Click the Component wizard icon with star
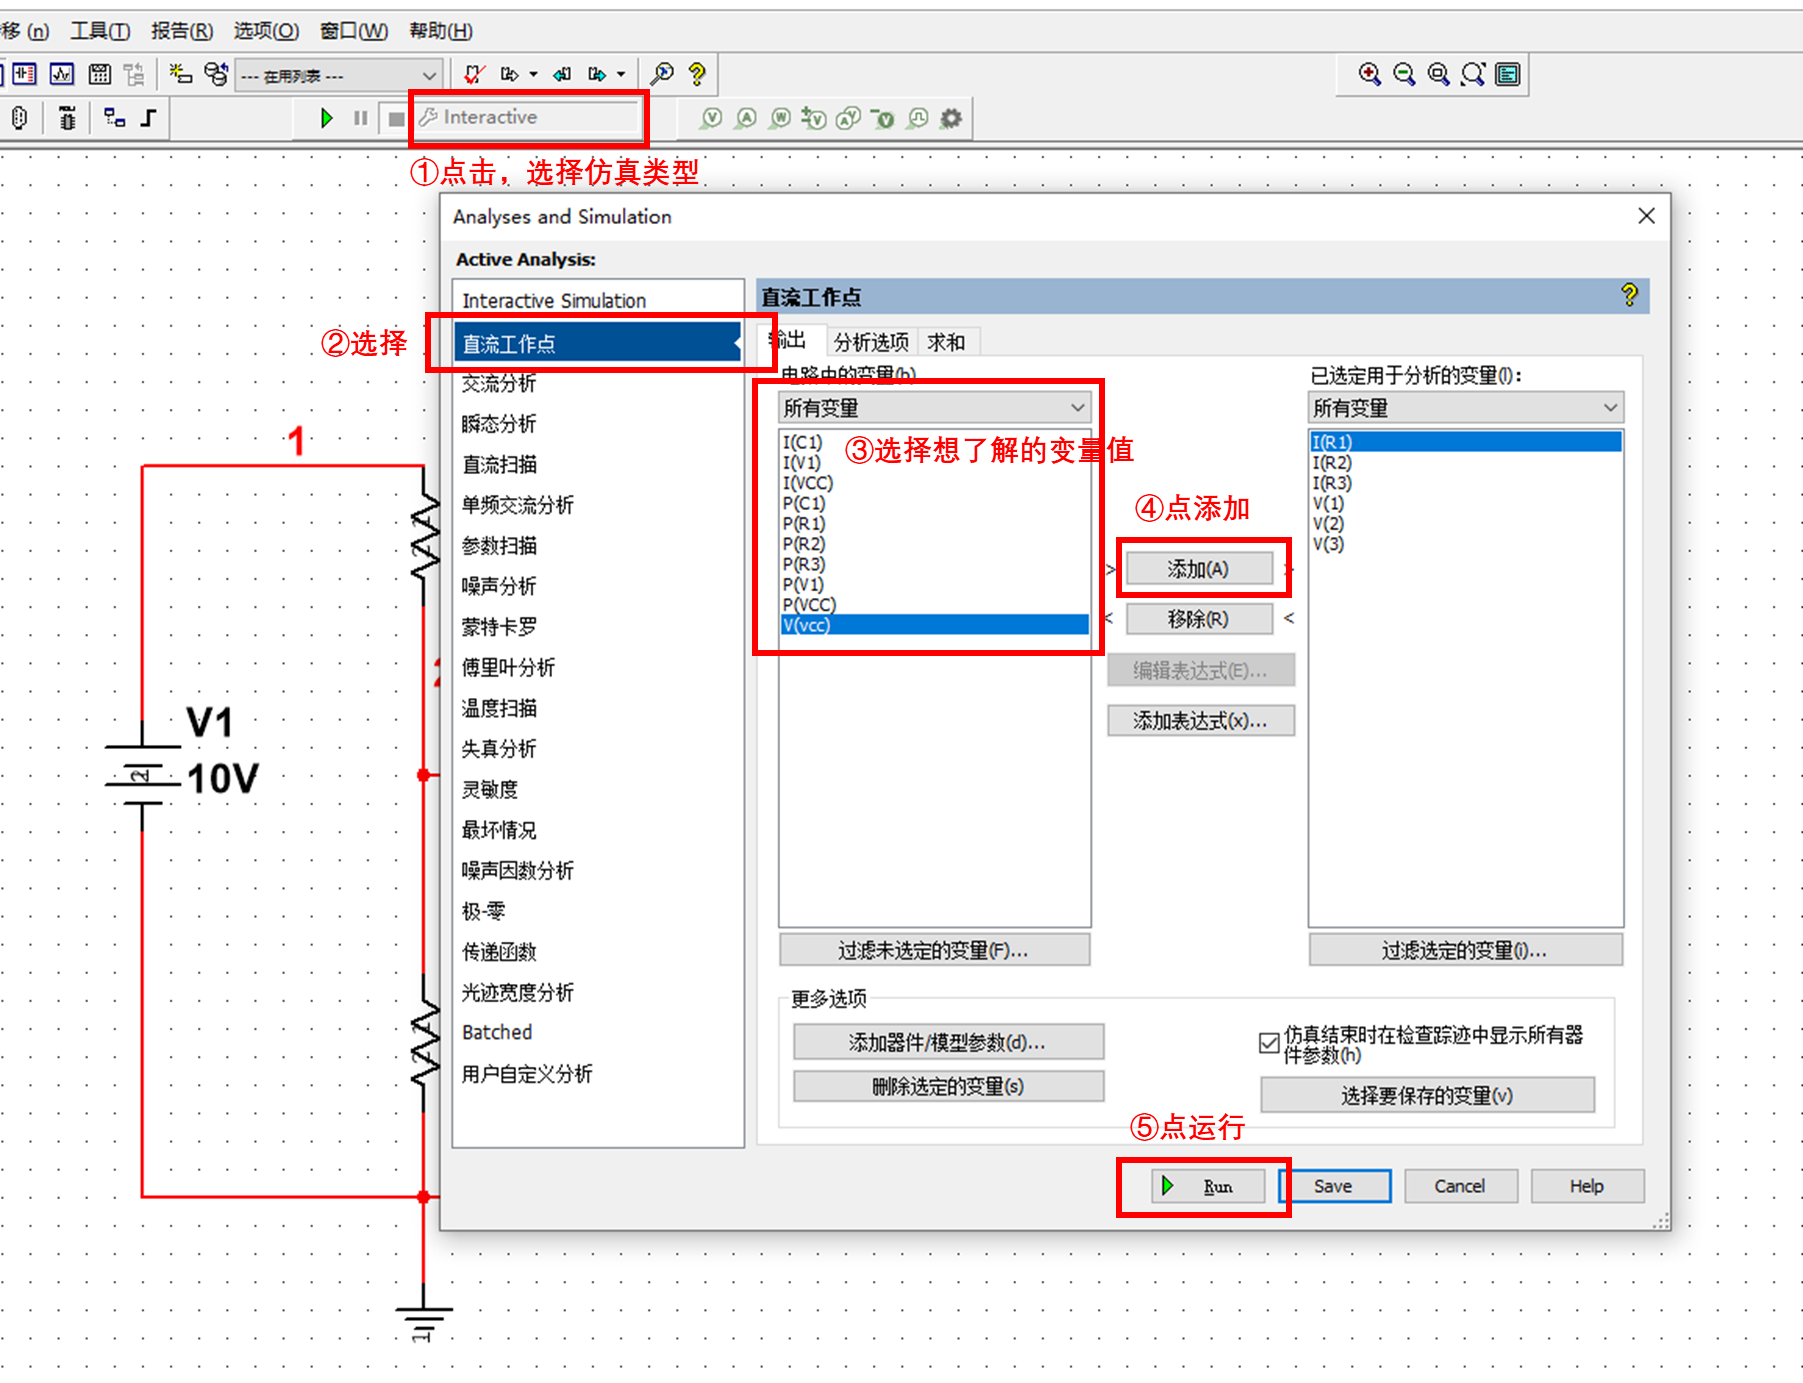 click(180, 74)
